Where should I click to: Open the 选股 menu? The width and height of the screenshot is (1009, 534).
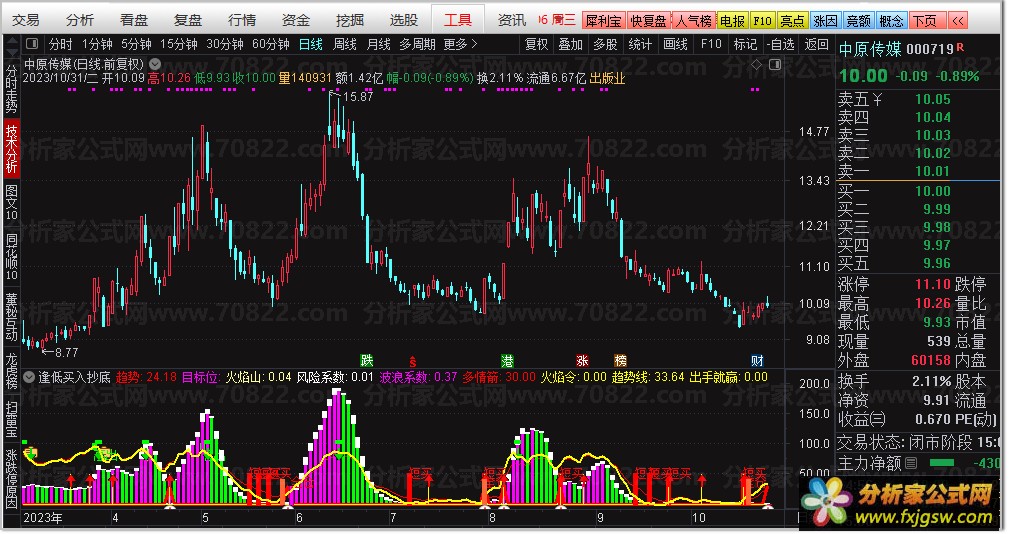404,21
